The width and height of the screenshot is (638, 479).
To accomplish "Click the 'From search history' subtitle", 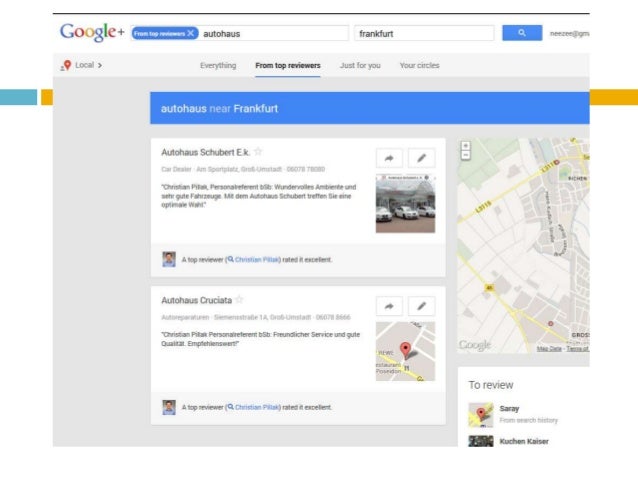I will click(x=529, y=420).
